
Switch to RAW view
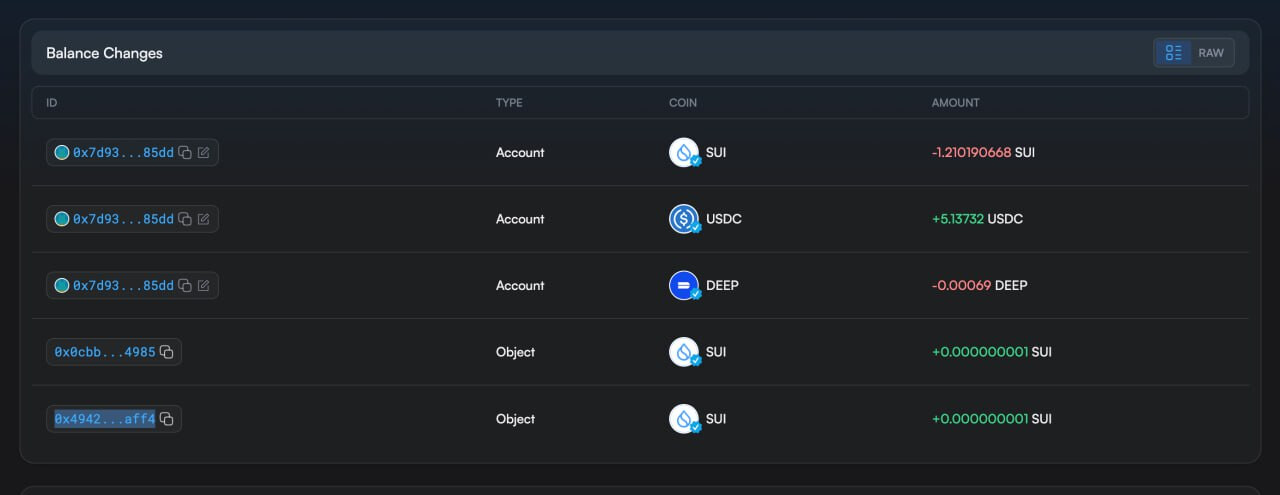click(x=1211, y=53)
